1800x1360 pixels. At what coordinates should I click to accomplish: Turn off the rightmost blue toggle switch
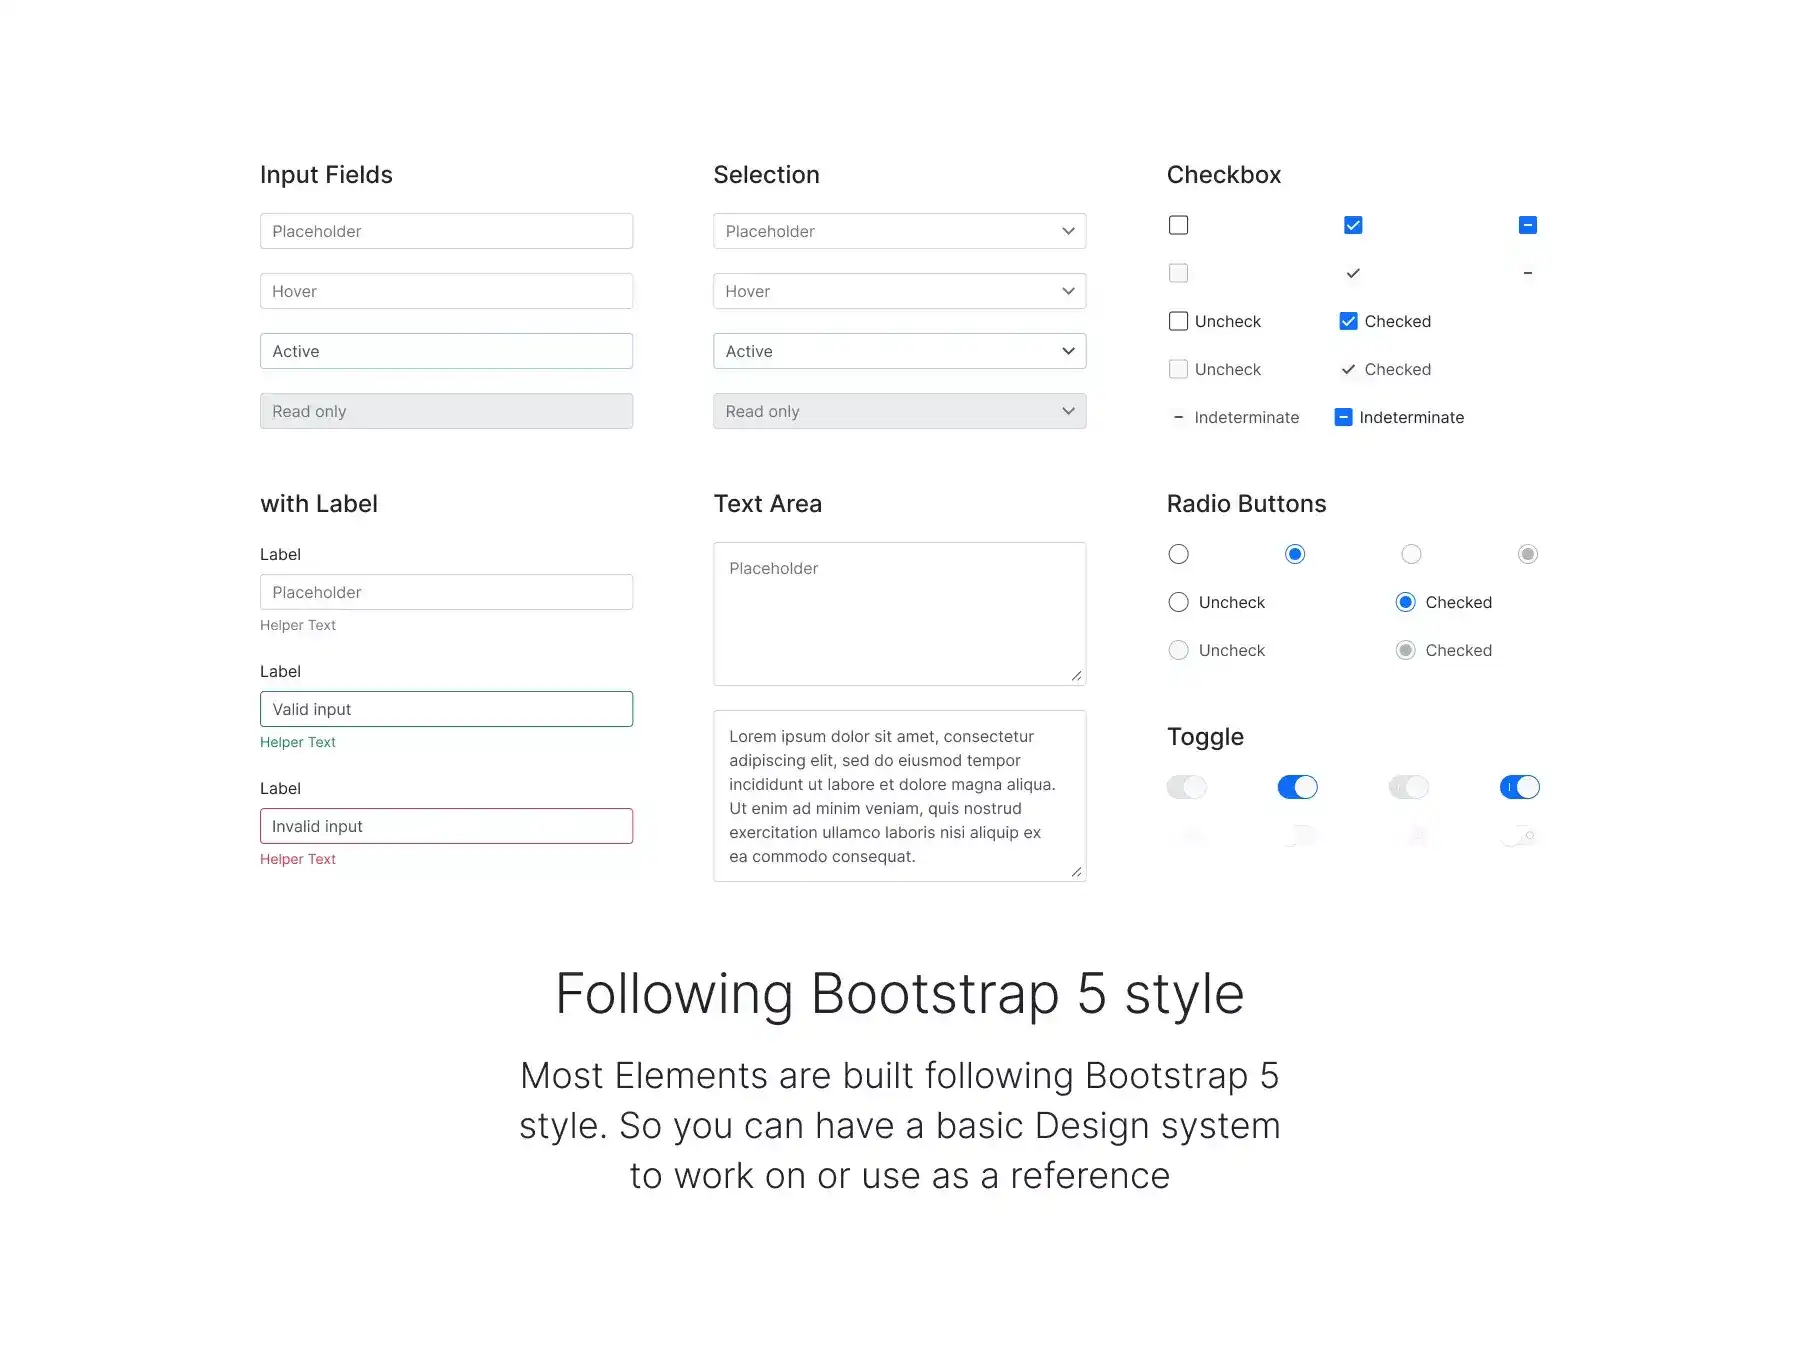click(x=1519, y=787)
